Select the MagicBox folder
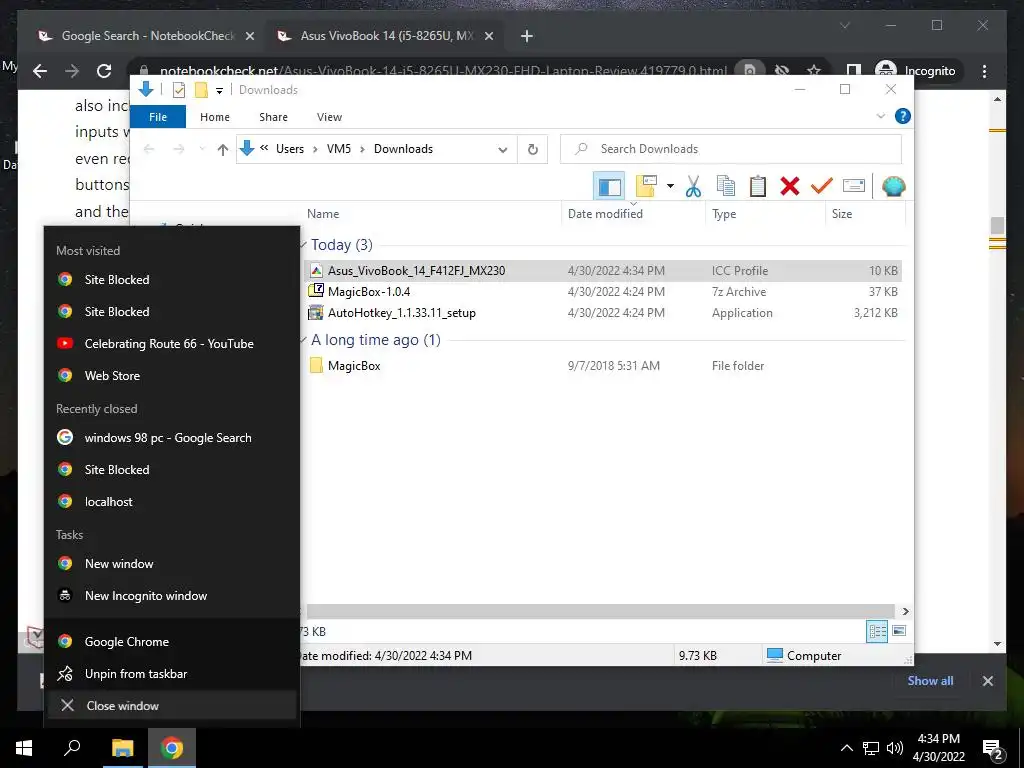 pyautogui.click(x=603, y=366)
